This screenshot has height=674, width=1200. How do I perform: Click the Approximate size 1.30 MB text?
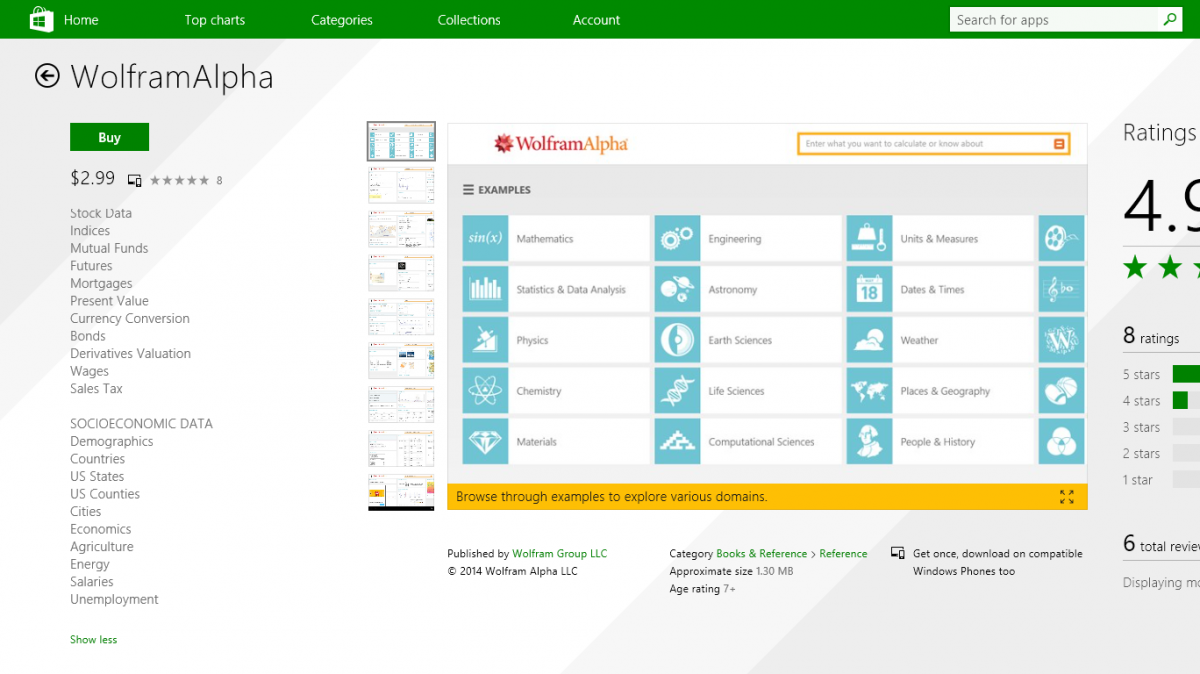[731, 571]
